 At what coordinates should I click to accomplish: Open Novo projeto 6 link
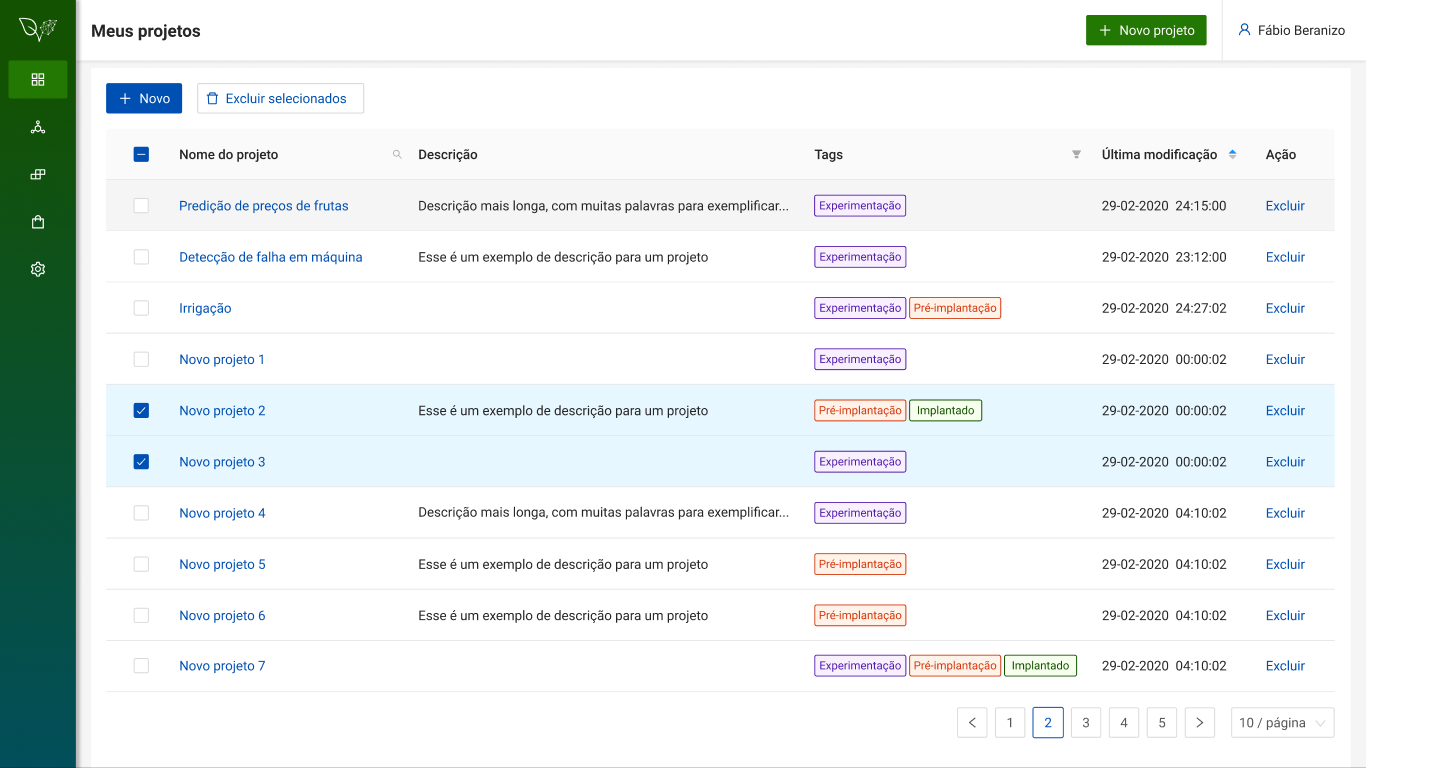(222, 615)
